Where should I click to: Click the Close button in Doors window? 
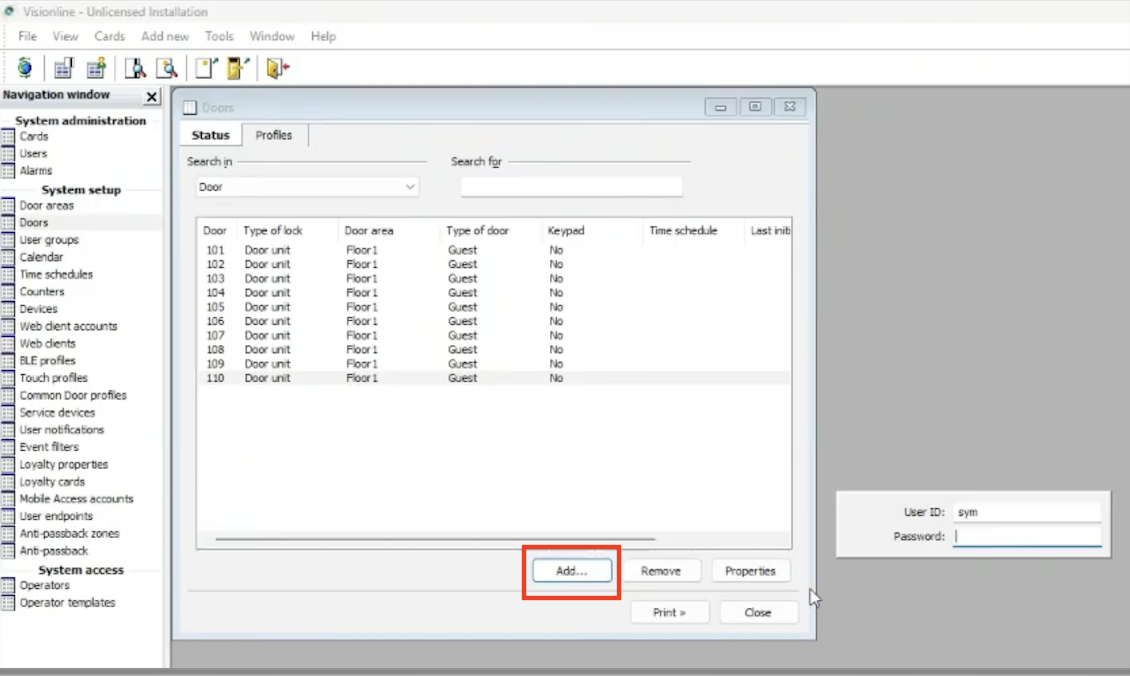tap(758, 613)
